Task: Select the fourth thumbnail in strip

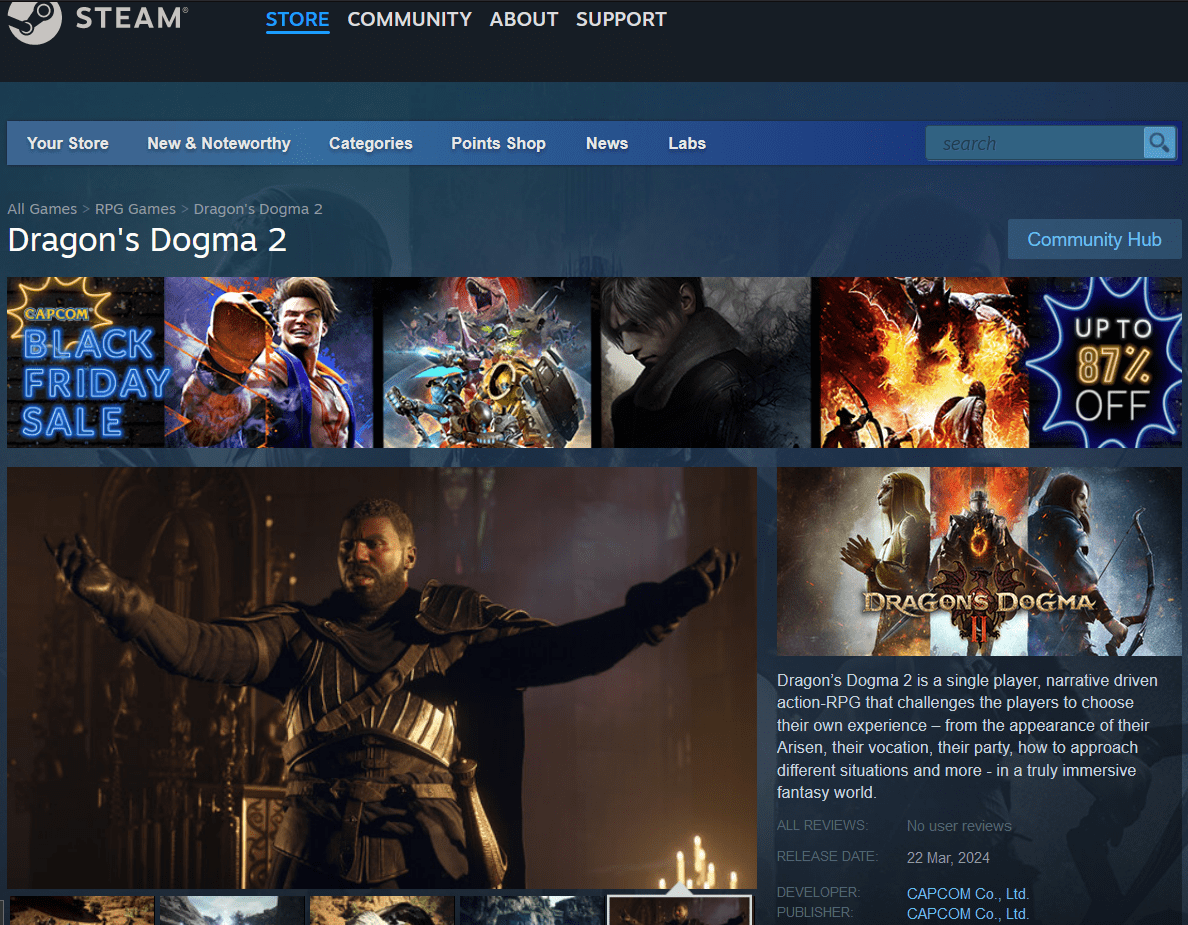Action: tap(531, 911)
